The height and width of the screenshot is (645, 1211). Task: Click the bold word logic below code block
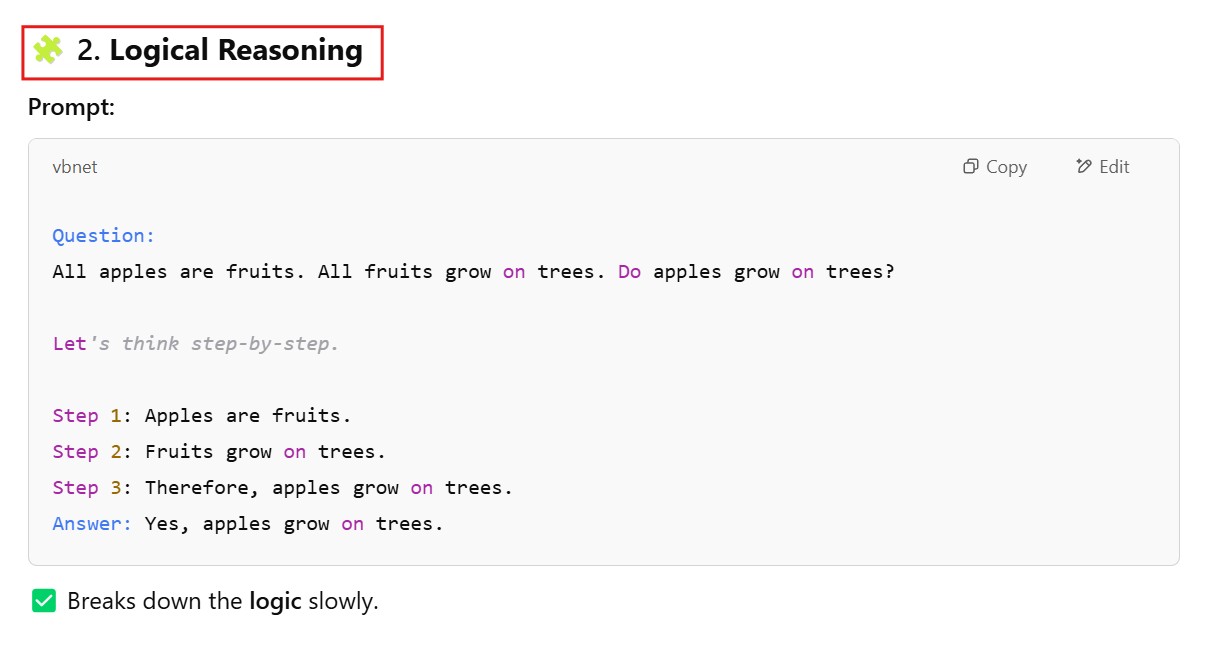click(275, 602)
